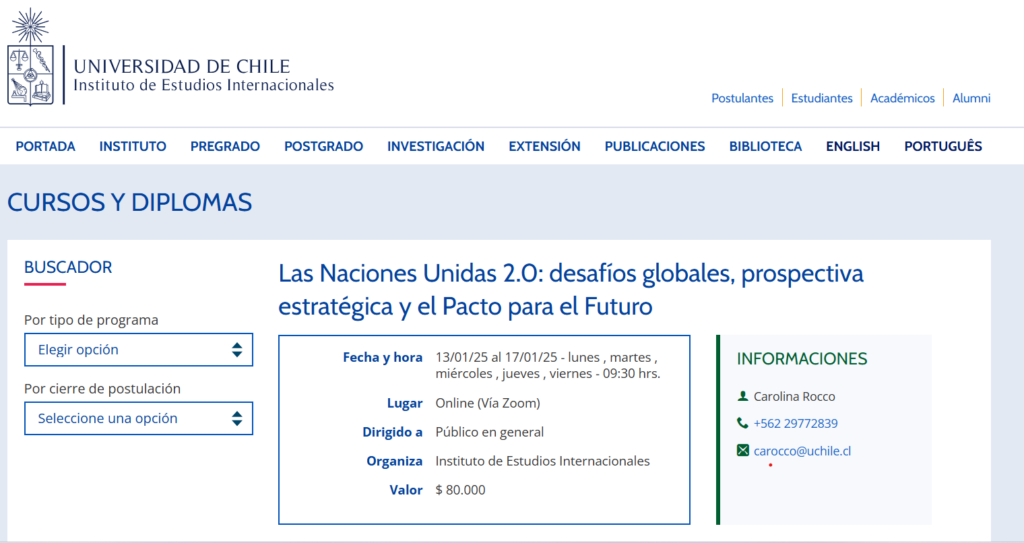Follow the Postulantes link
1024x543 pixels.
pos(742,98)
